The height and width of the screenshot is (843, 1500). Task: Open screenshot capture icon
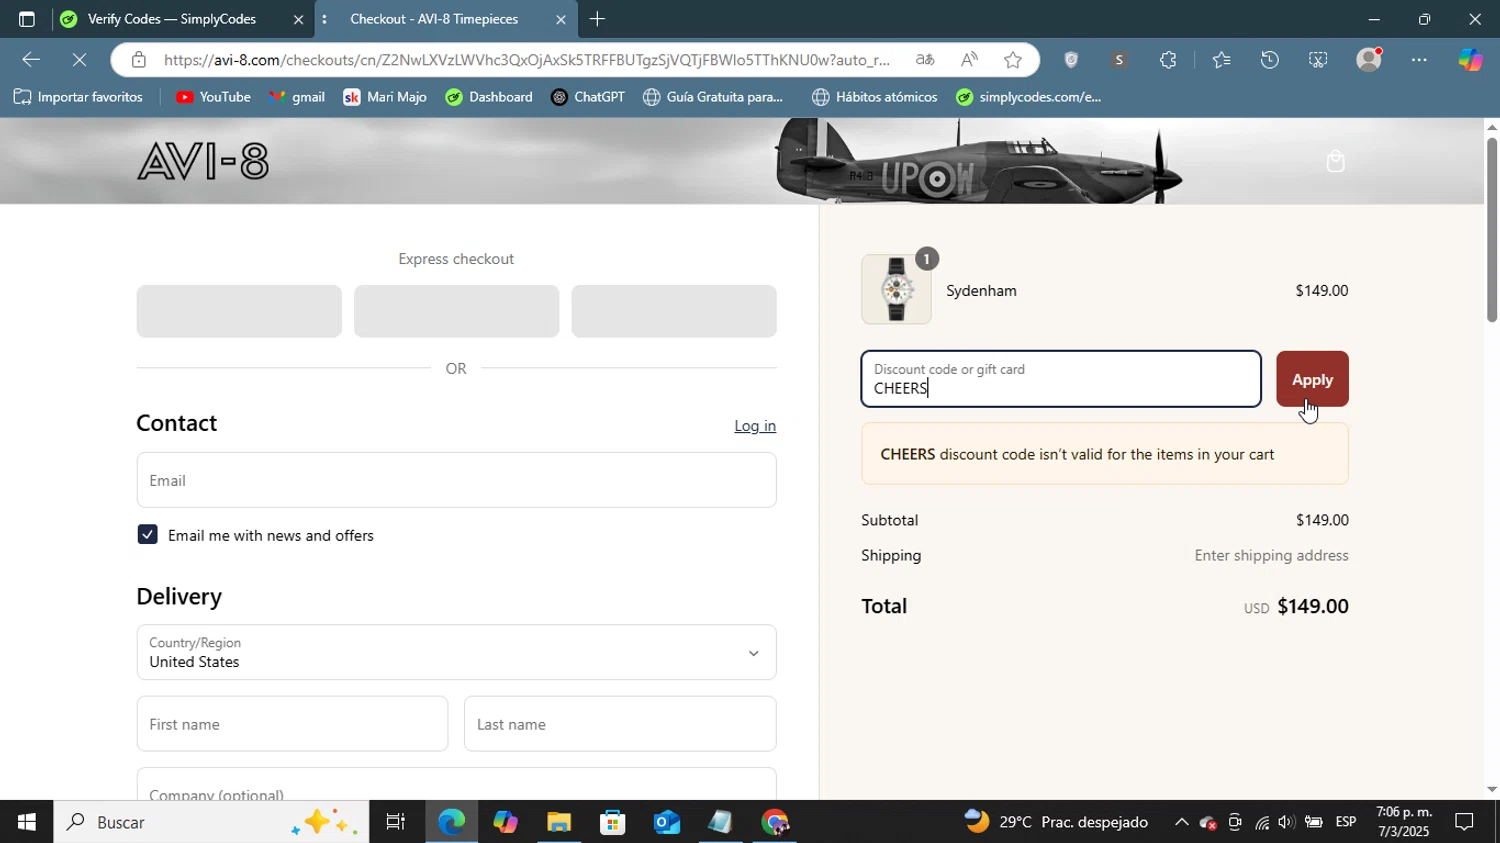click(1318, 60)
